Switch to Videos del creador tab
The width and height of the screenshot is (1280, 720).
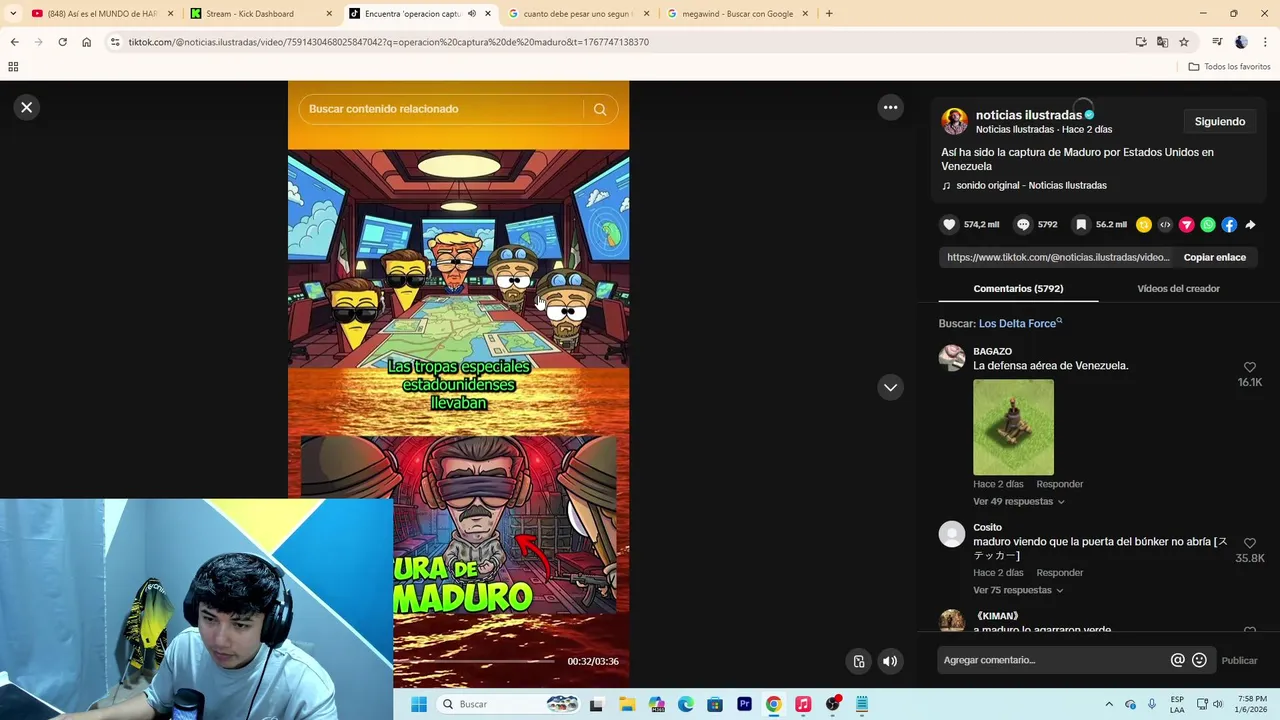(1178, 288)
